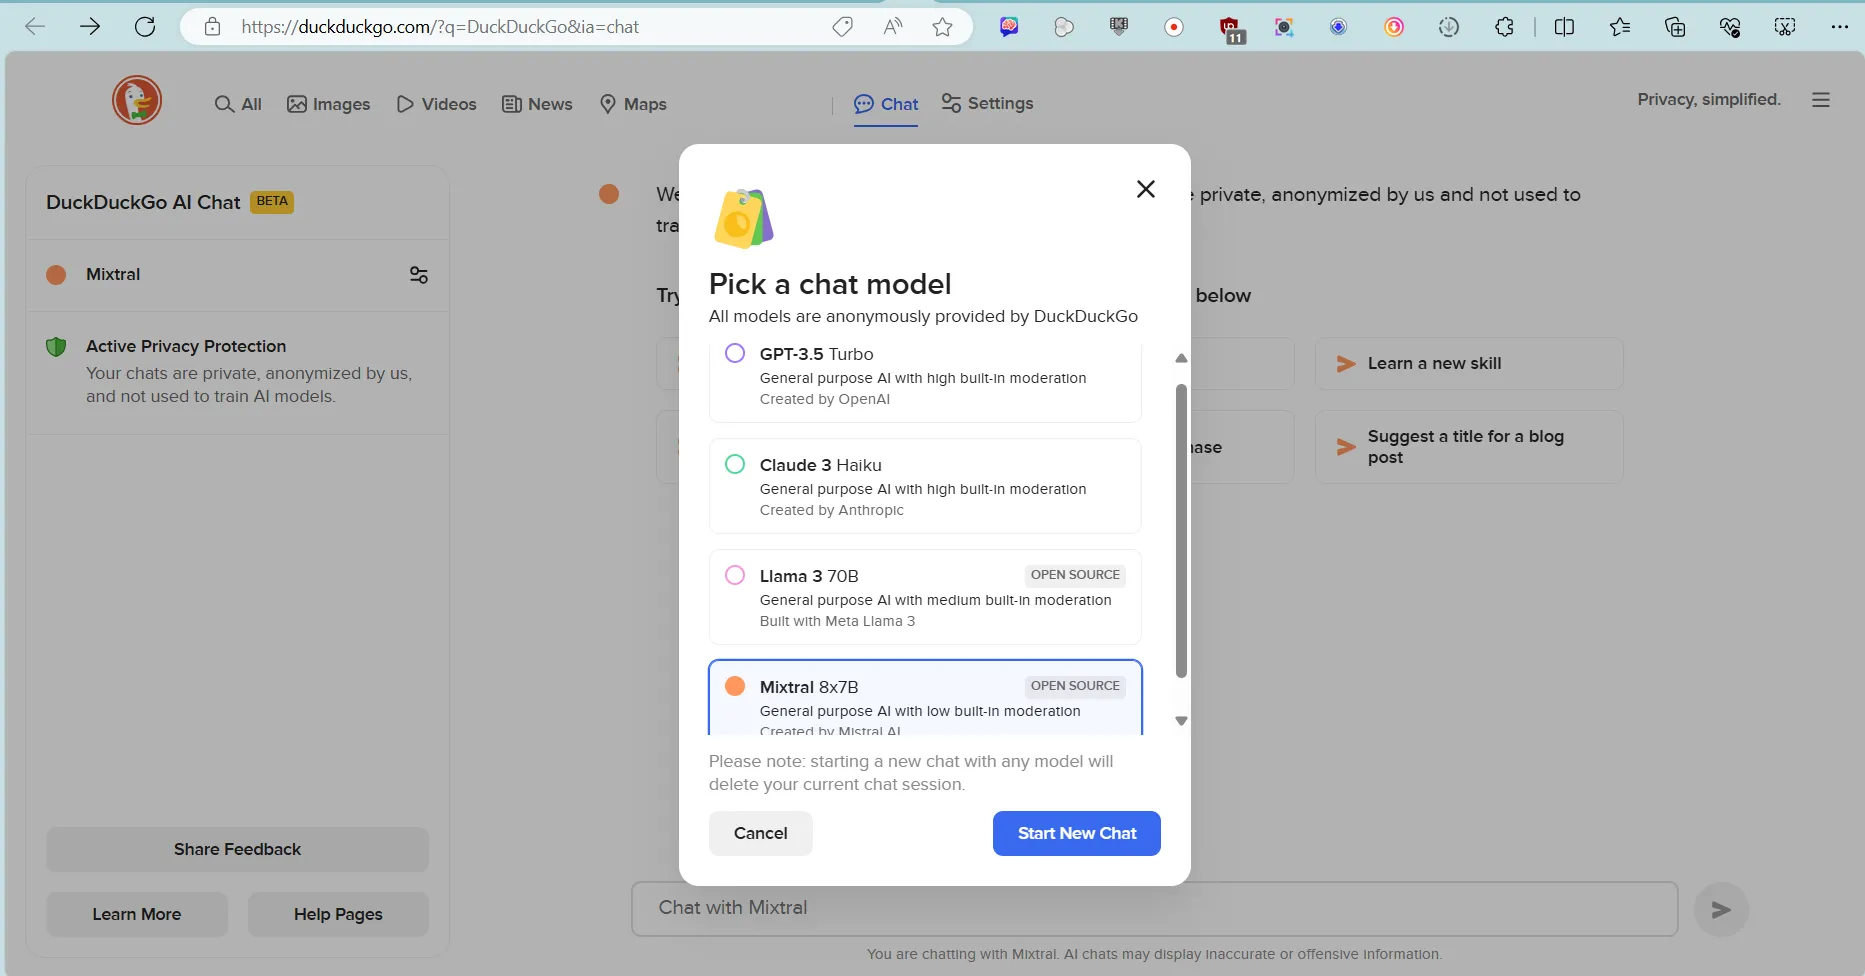The width and height of the screenshot is (1865, 976).
Task: Click Created by OpenAI text
Action: tap(825, 399)
